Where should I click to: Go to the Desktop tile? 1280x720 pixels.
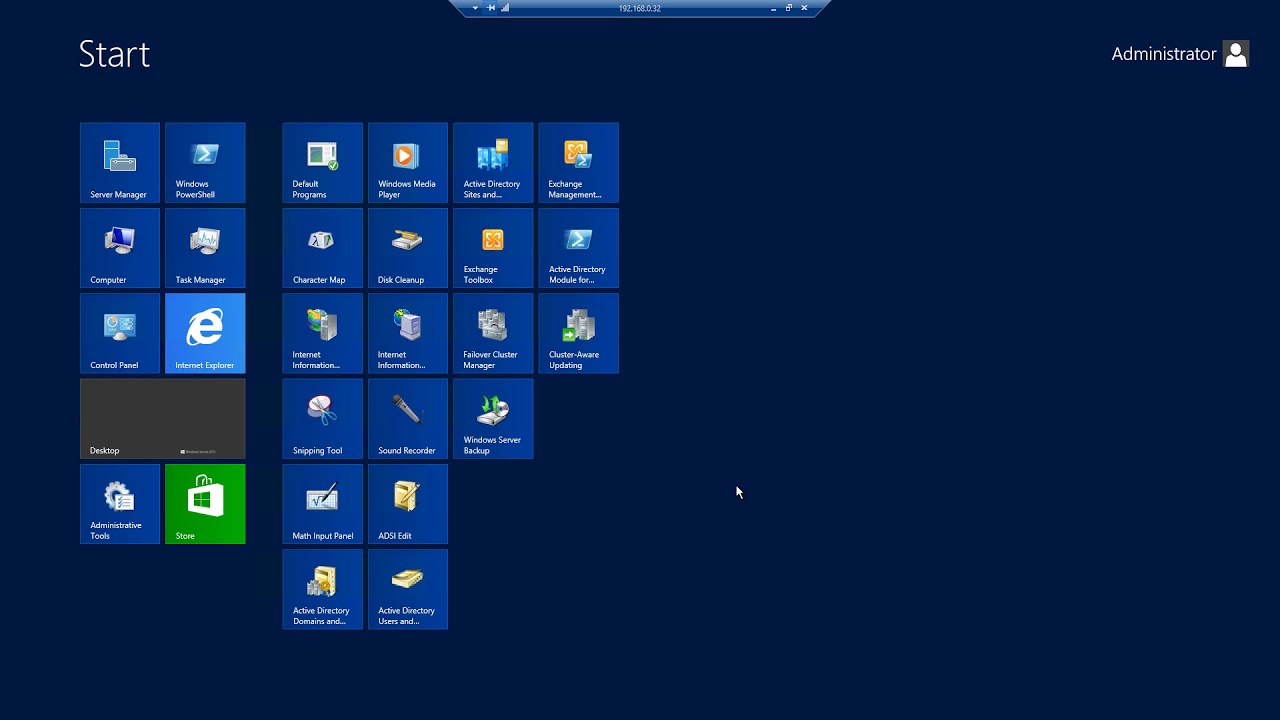(162, 418)
